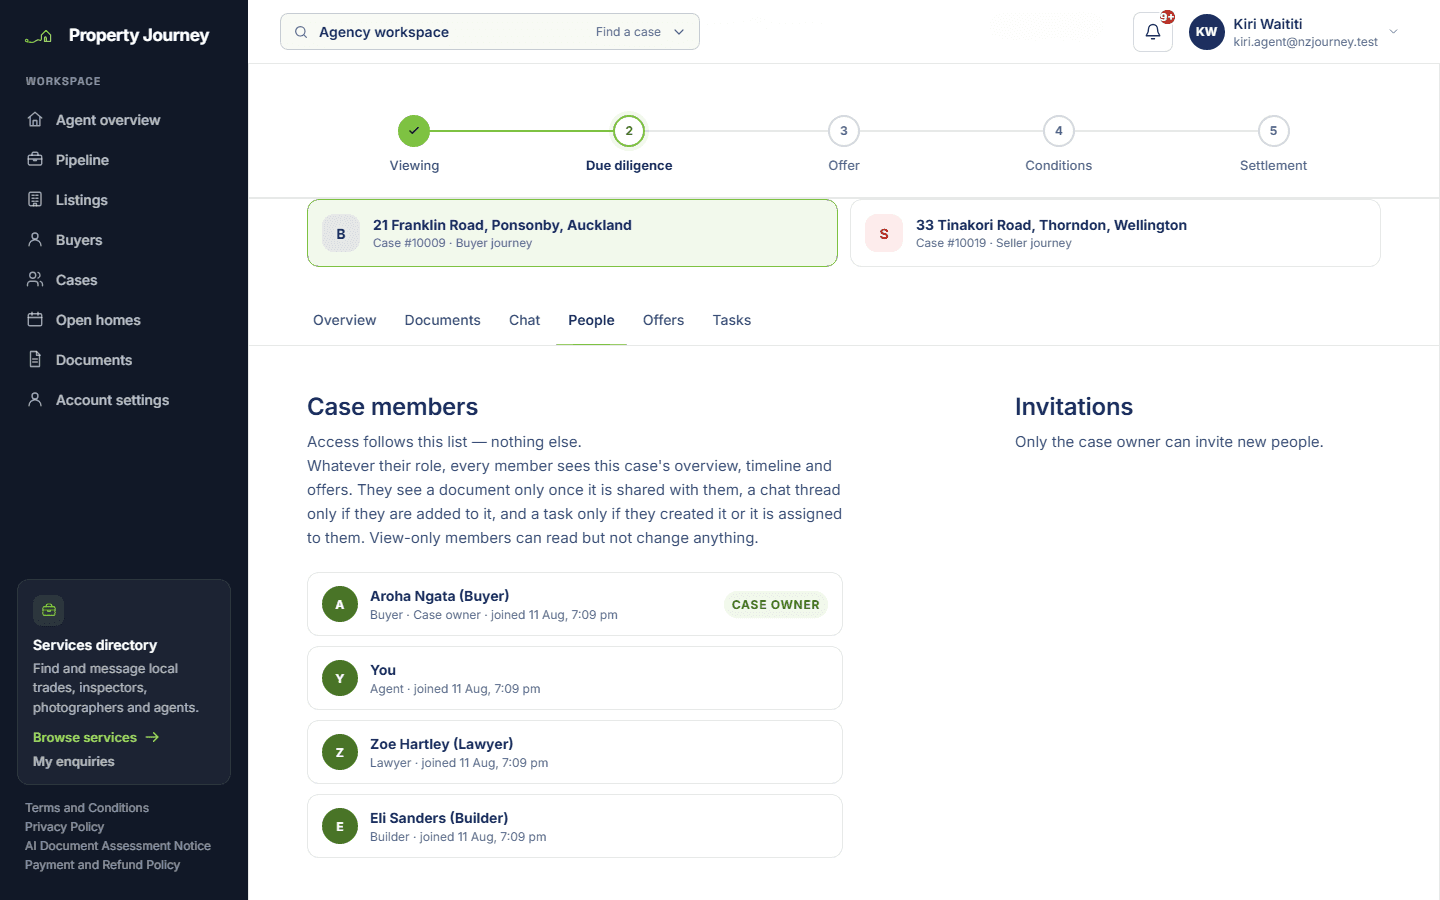
Task: Open the Documents tab in case view
Action: (x=443, y=320)
